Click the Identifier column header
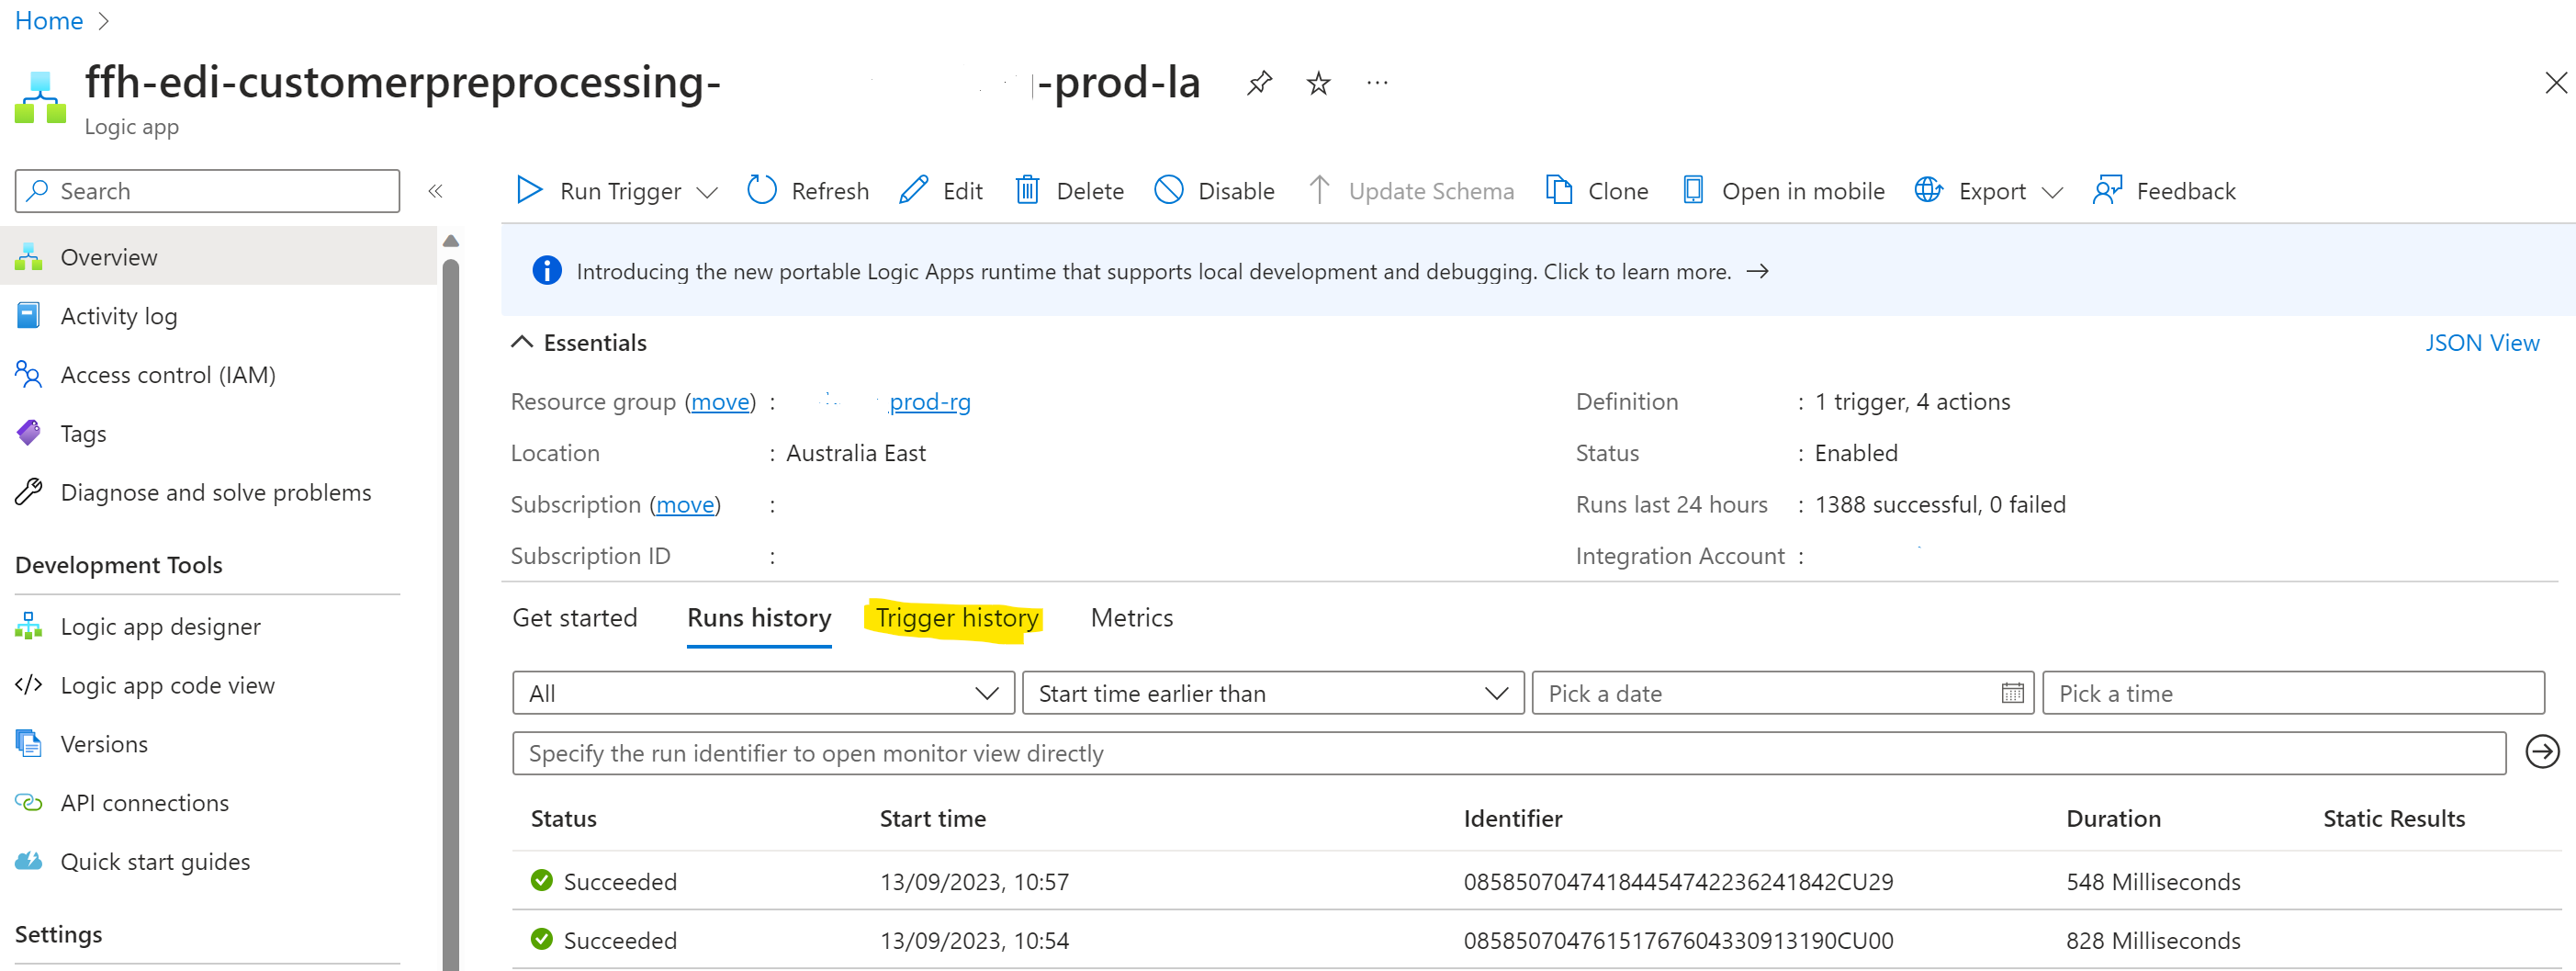This screenshot has width=2576, height=971. [1512, 819]
